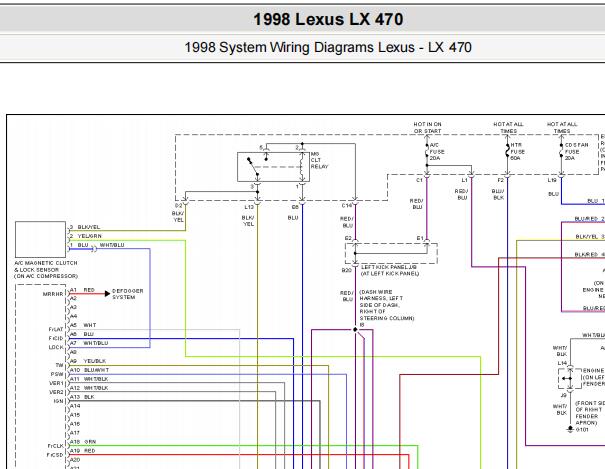
Task: Click the "2 YEL/GRN" compressor pin label
Action: [86, 236]
